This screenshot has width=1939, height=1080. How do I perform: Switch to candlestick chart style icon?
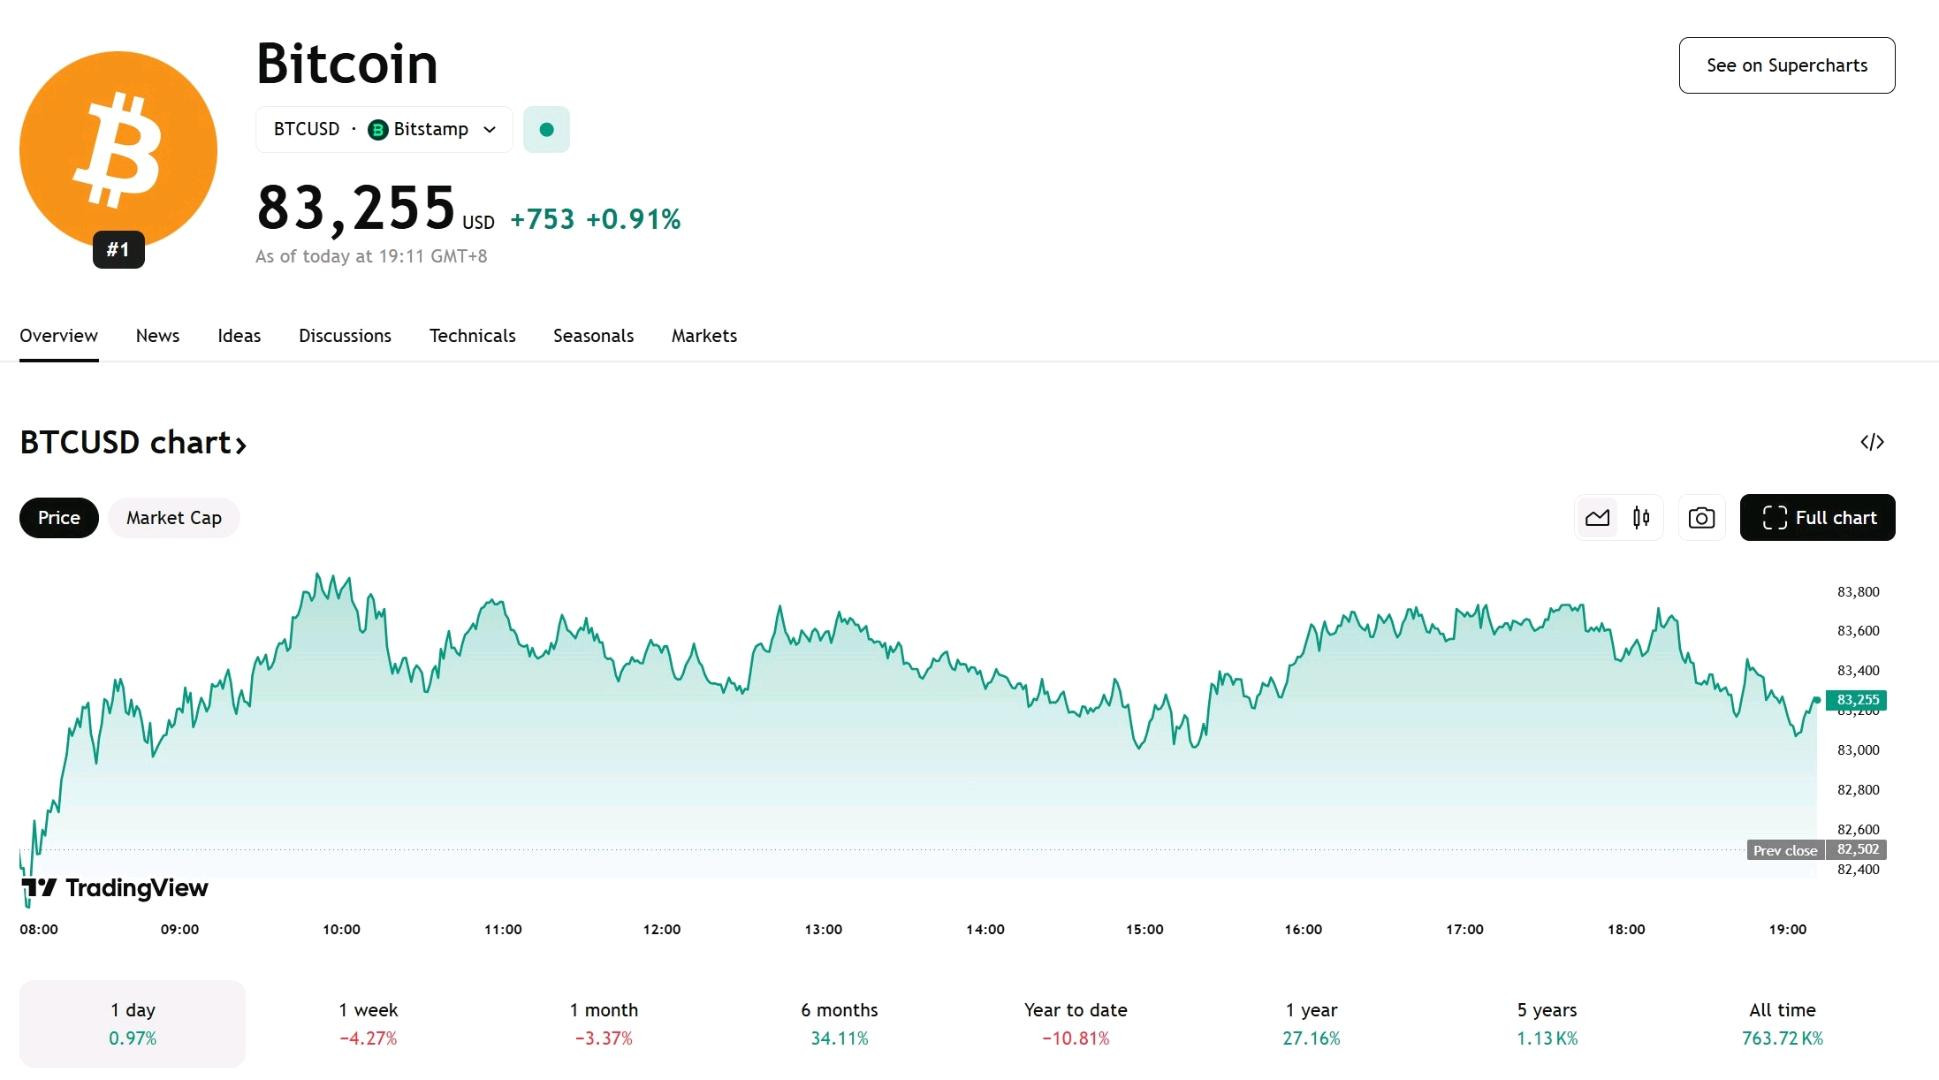click(x=1641, y=518)
